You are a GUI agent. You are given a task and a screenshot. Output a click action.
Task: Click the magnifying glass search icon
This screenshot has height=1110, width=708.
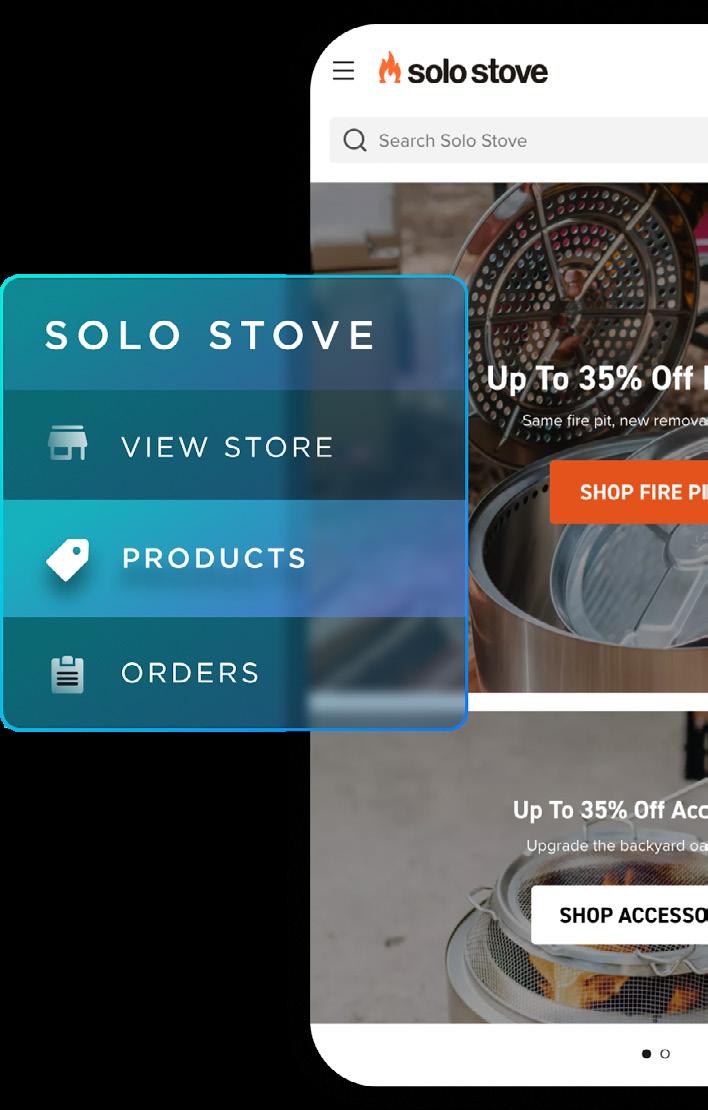pyautogui.click(x=355, y=140)
